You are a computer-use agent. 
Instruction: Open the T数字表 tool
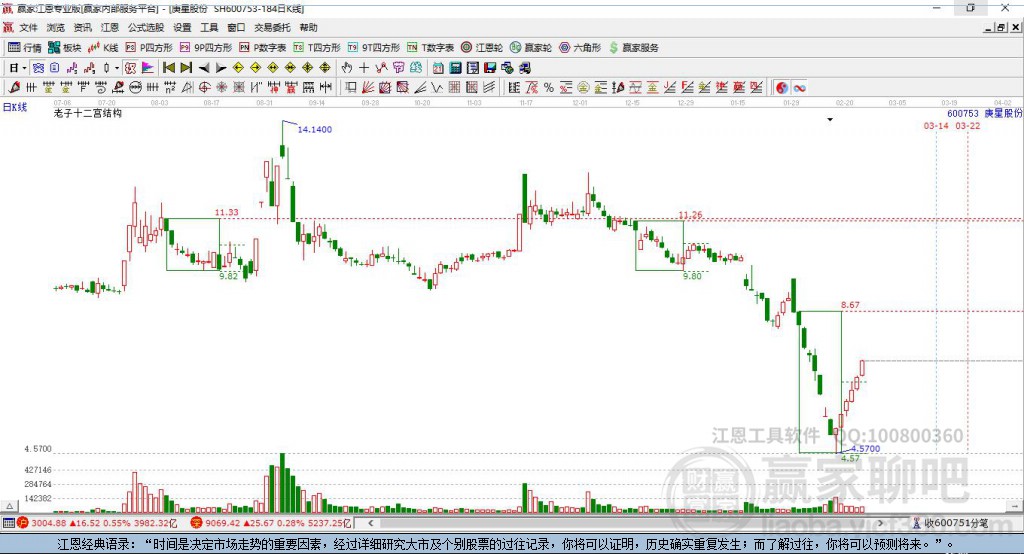tap(430, 48)
